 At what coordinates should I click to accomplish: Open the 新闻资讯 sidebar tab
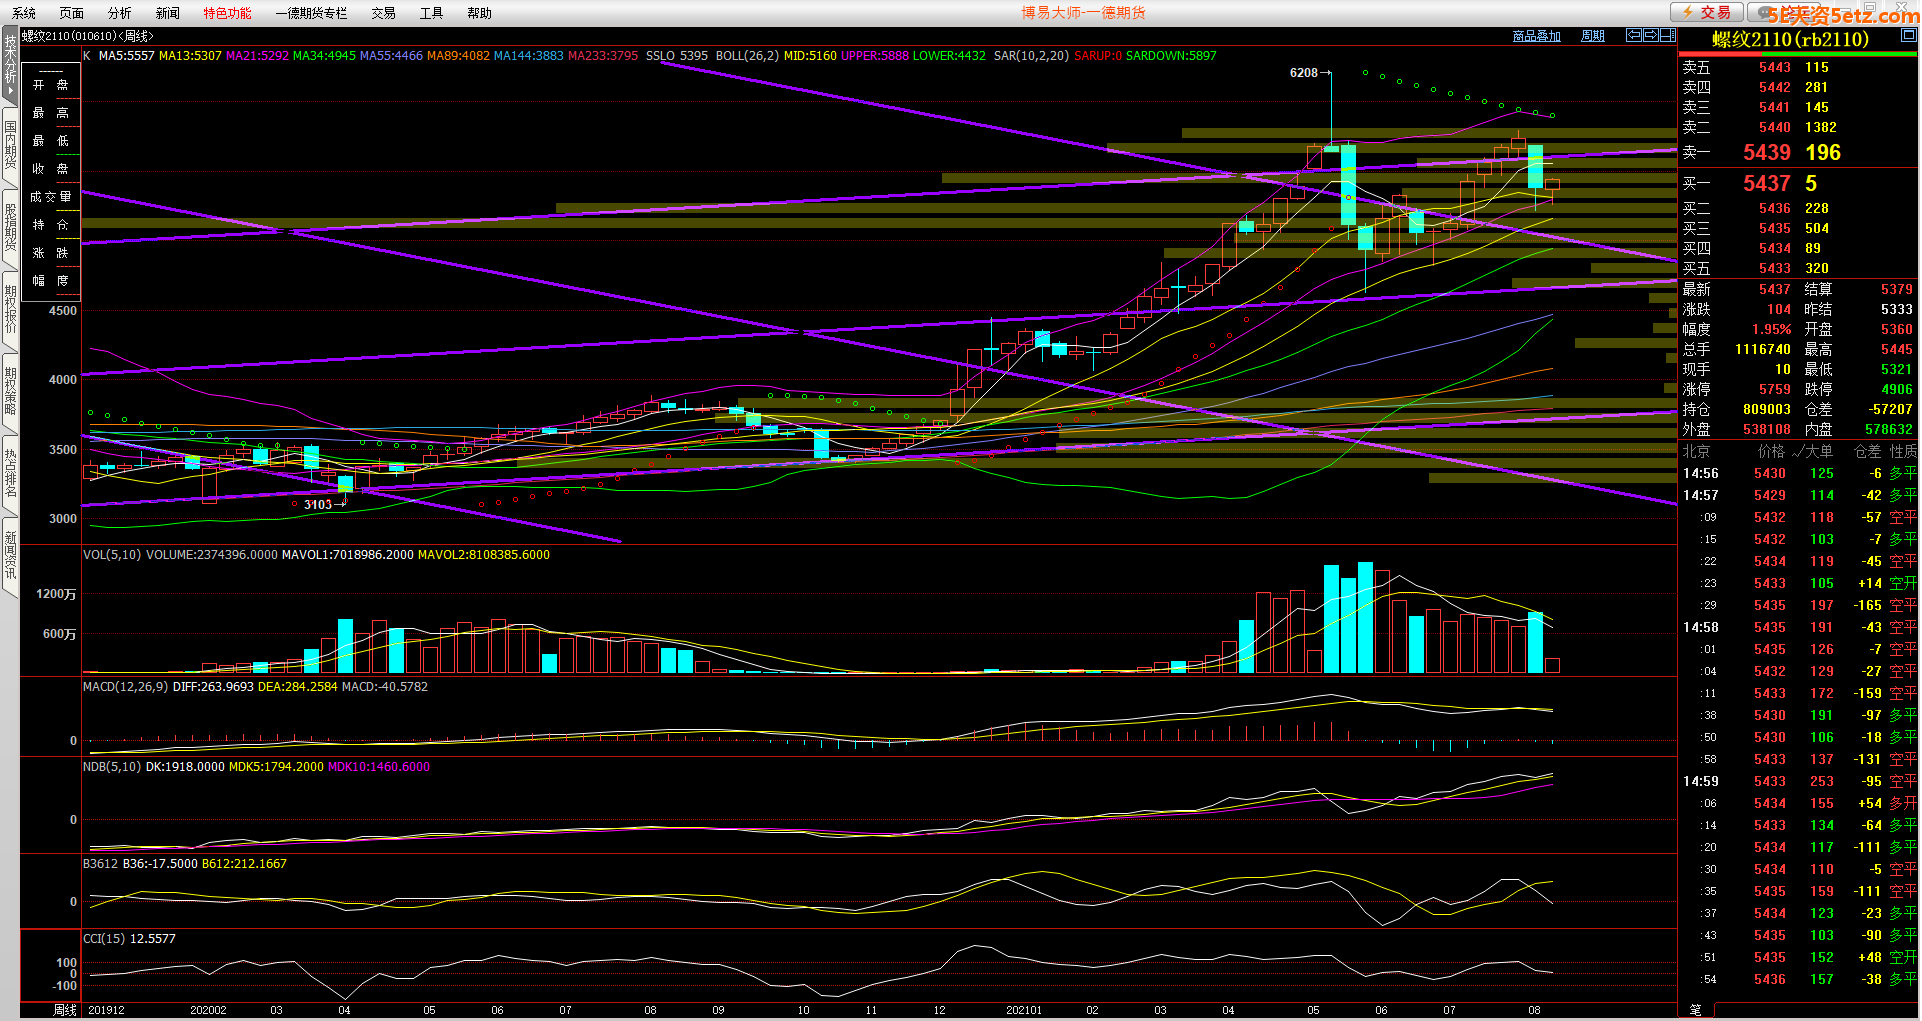(10, 555)
